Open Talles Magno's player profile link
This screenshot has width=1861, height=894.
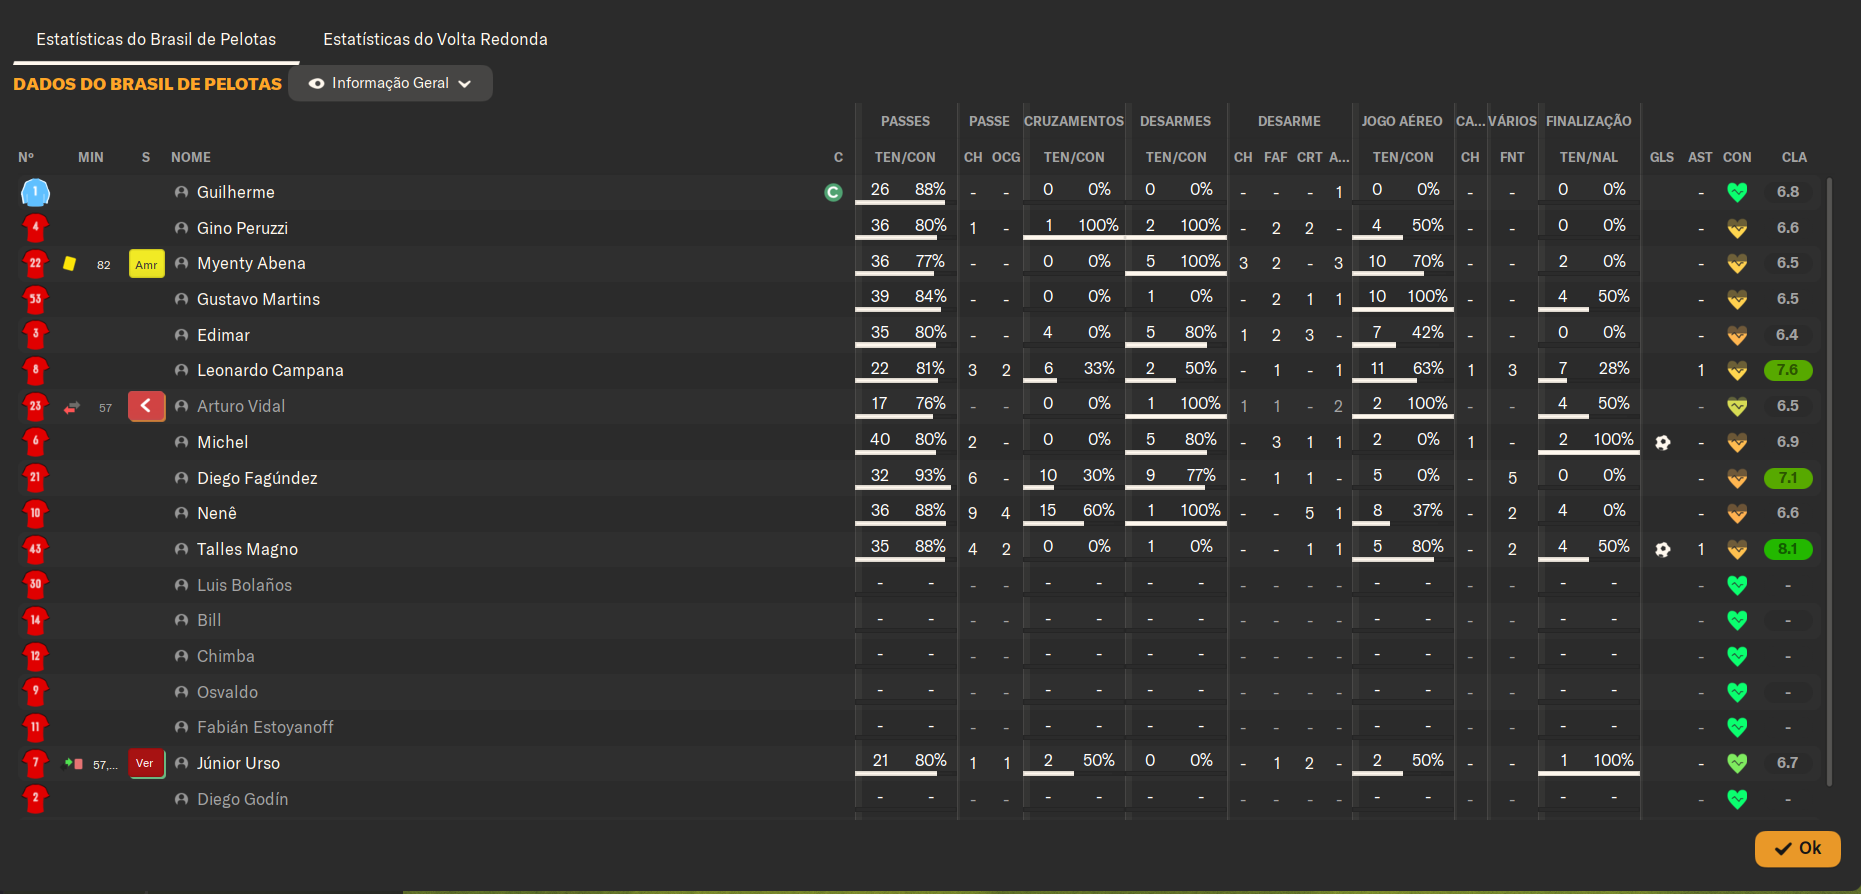coord(247,549)
